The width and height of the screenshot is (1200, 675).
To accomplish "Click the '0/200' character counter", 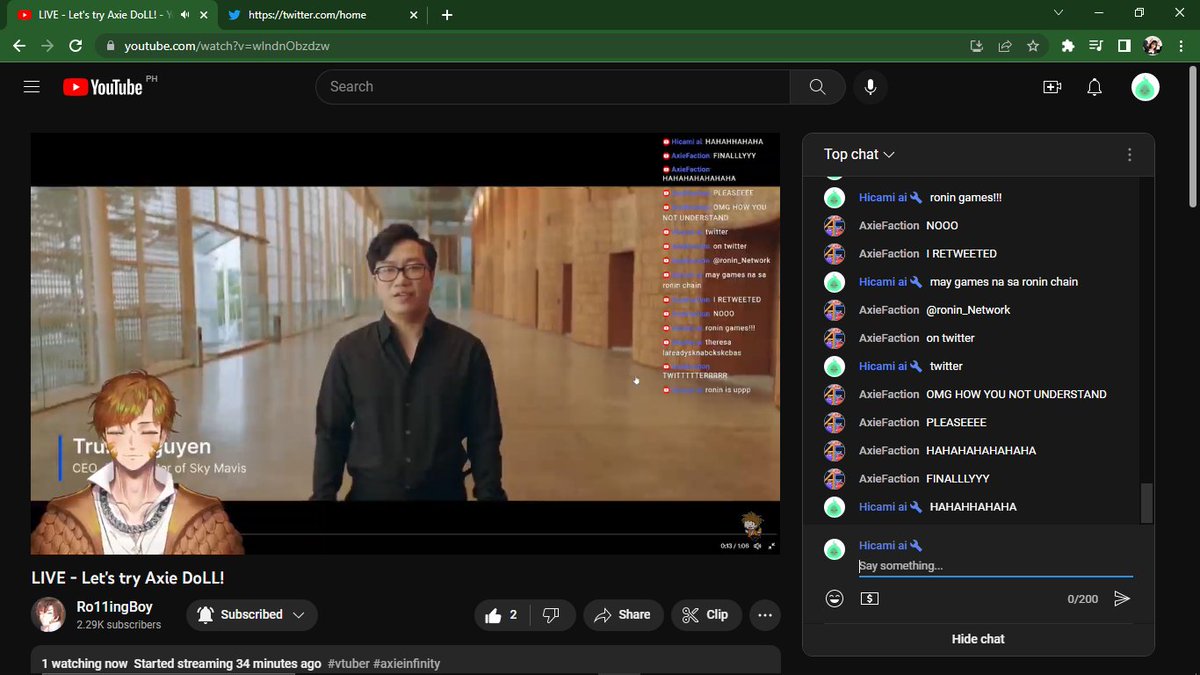I will coord(1082,598).
